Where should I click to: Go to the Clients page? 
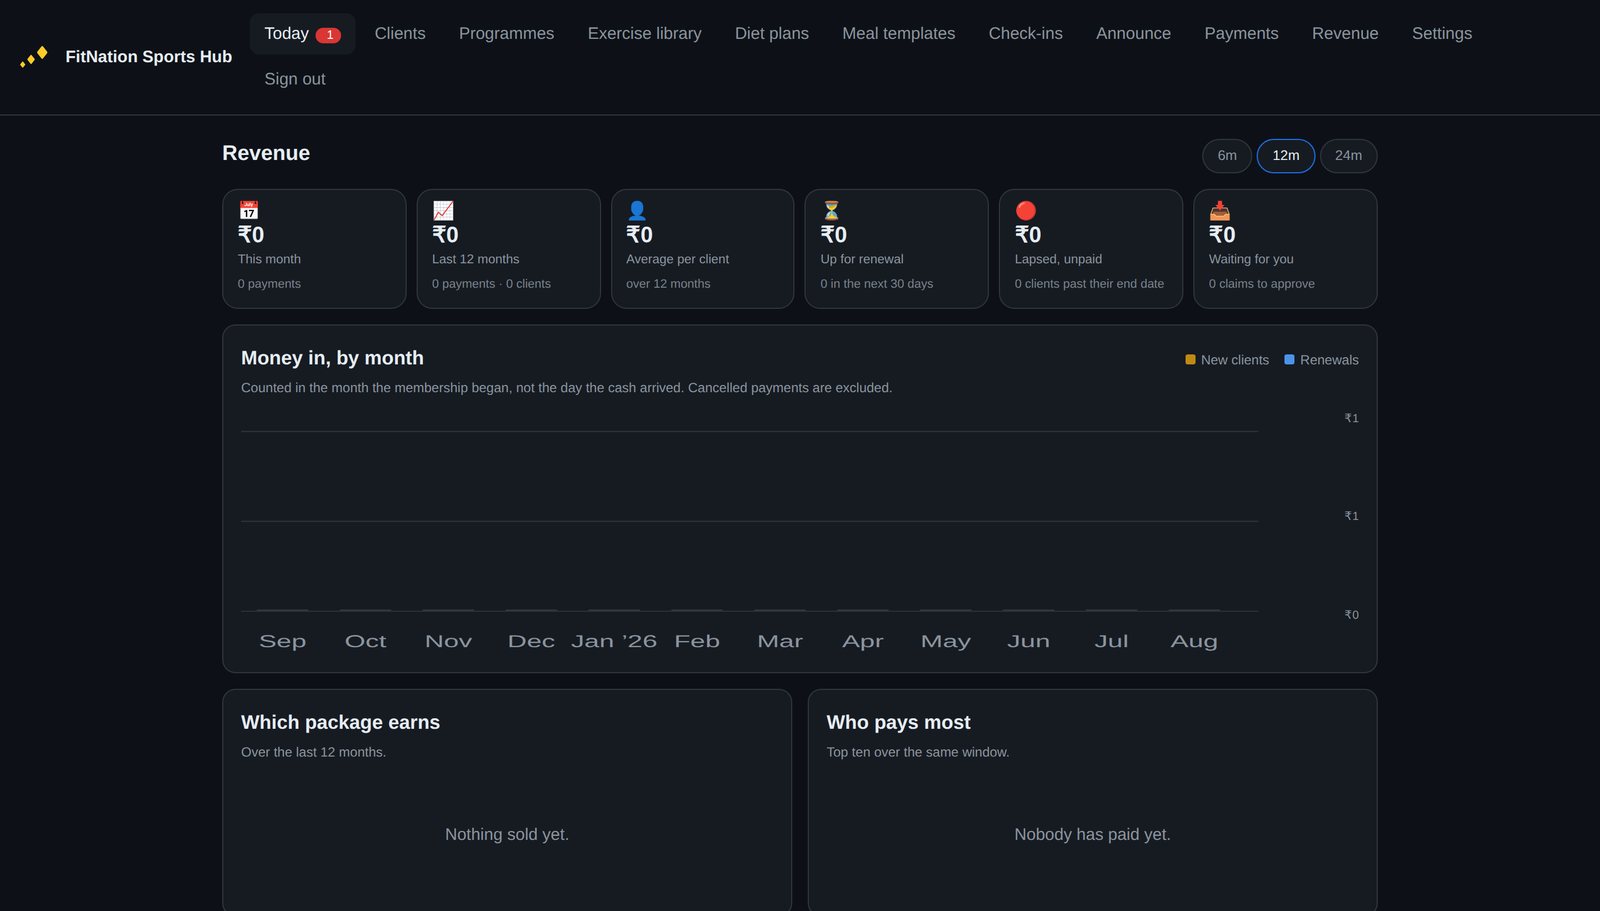pos(400,34)
